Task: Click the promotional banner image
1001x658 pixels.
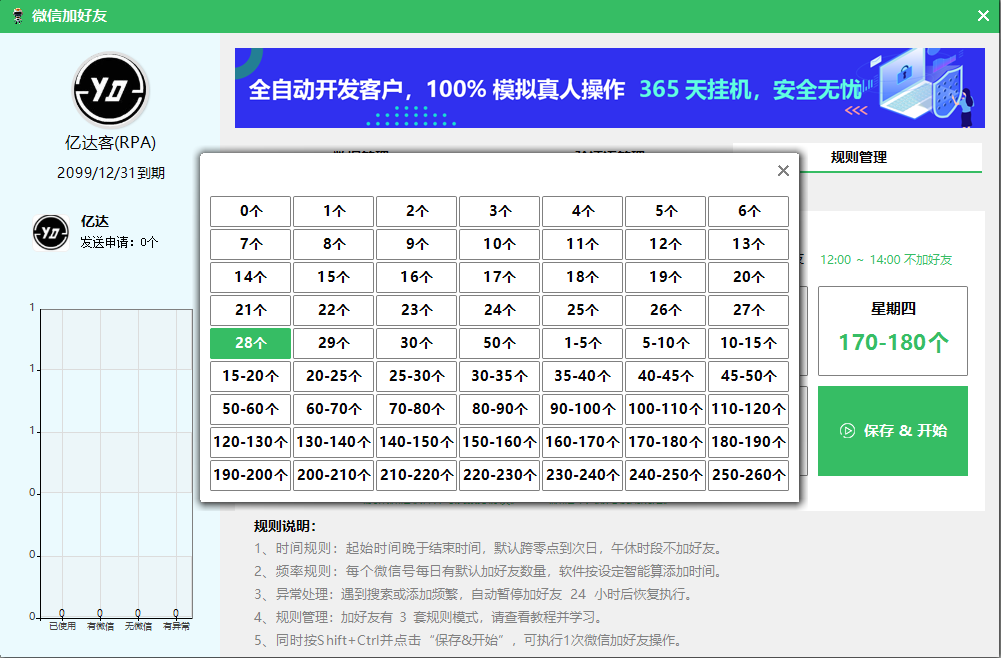Action: (610, 88)
